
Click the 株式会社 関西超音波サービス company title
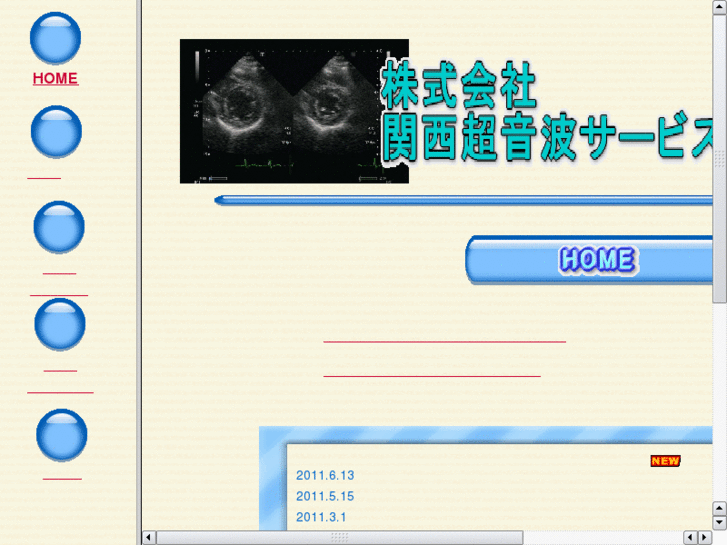547,112
